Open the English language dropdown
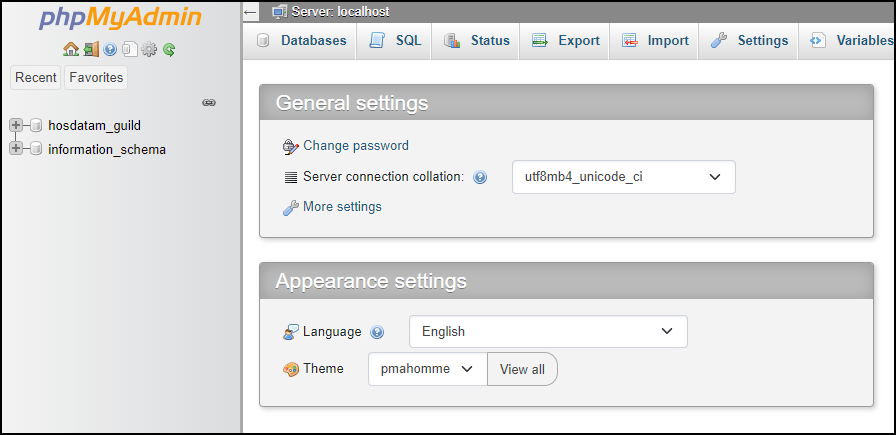This screenshot has width=896, height=435. (548, 331)
